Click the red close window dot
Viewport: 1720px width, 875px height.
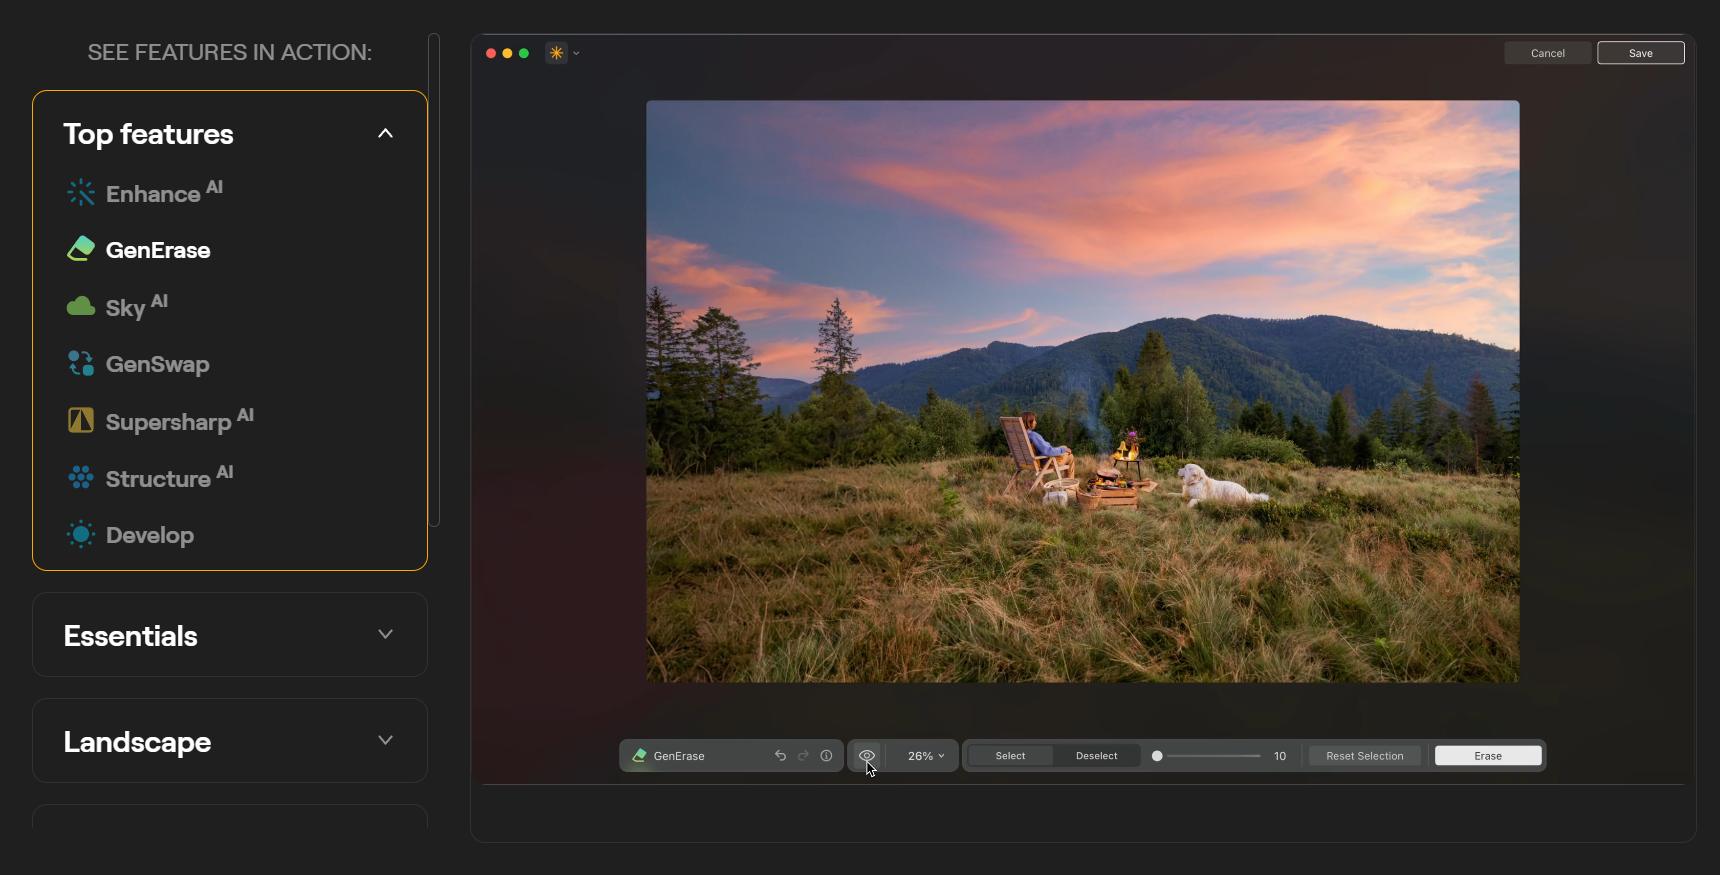point(491,53)
